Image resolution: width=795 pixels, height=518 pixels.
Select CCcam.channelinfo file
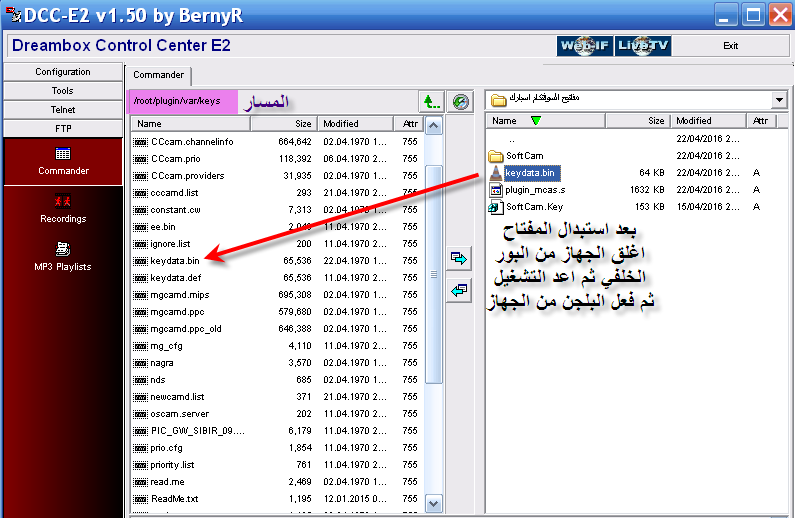coord(192,142)
